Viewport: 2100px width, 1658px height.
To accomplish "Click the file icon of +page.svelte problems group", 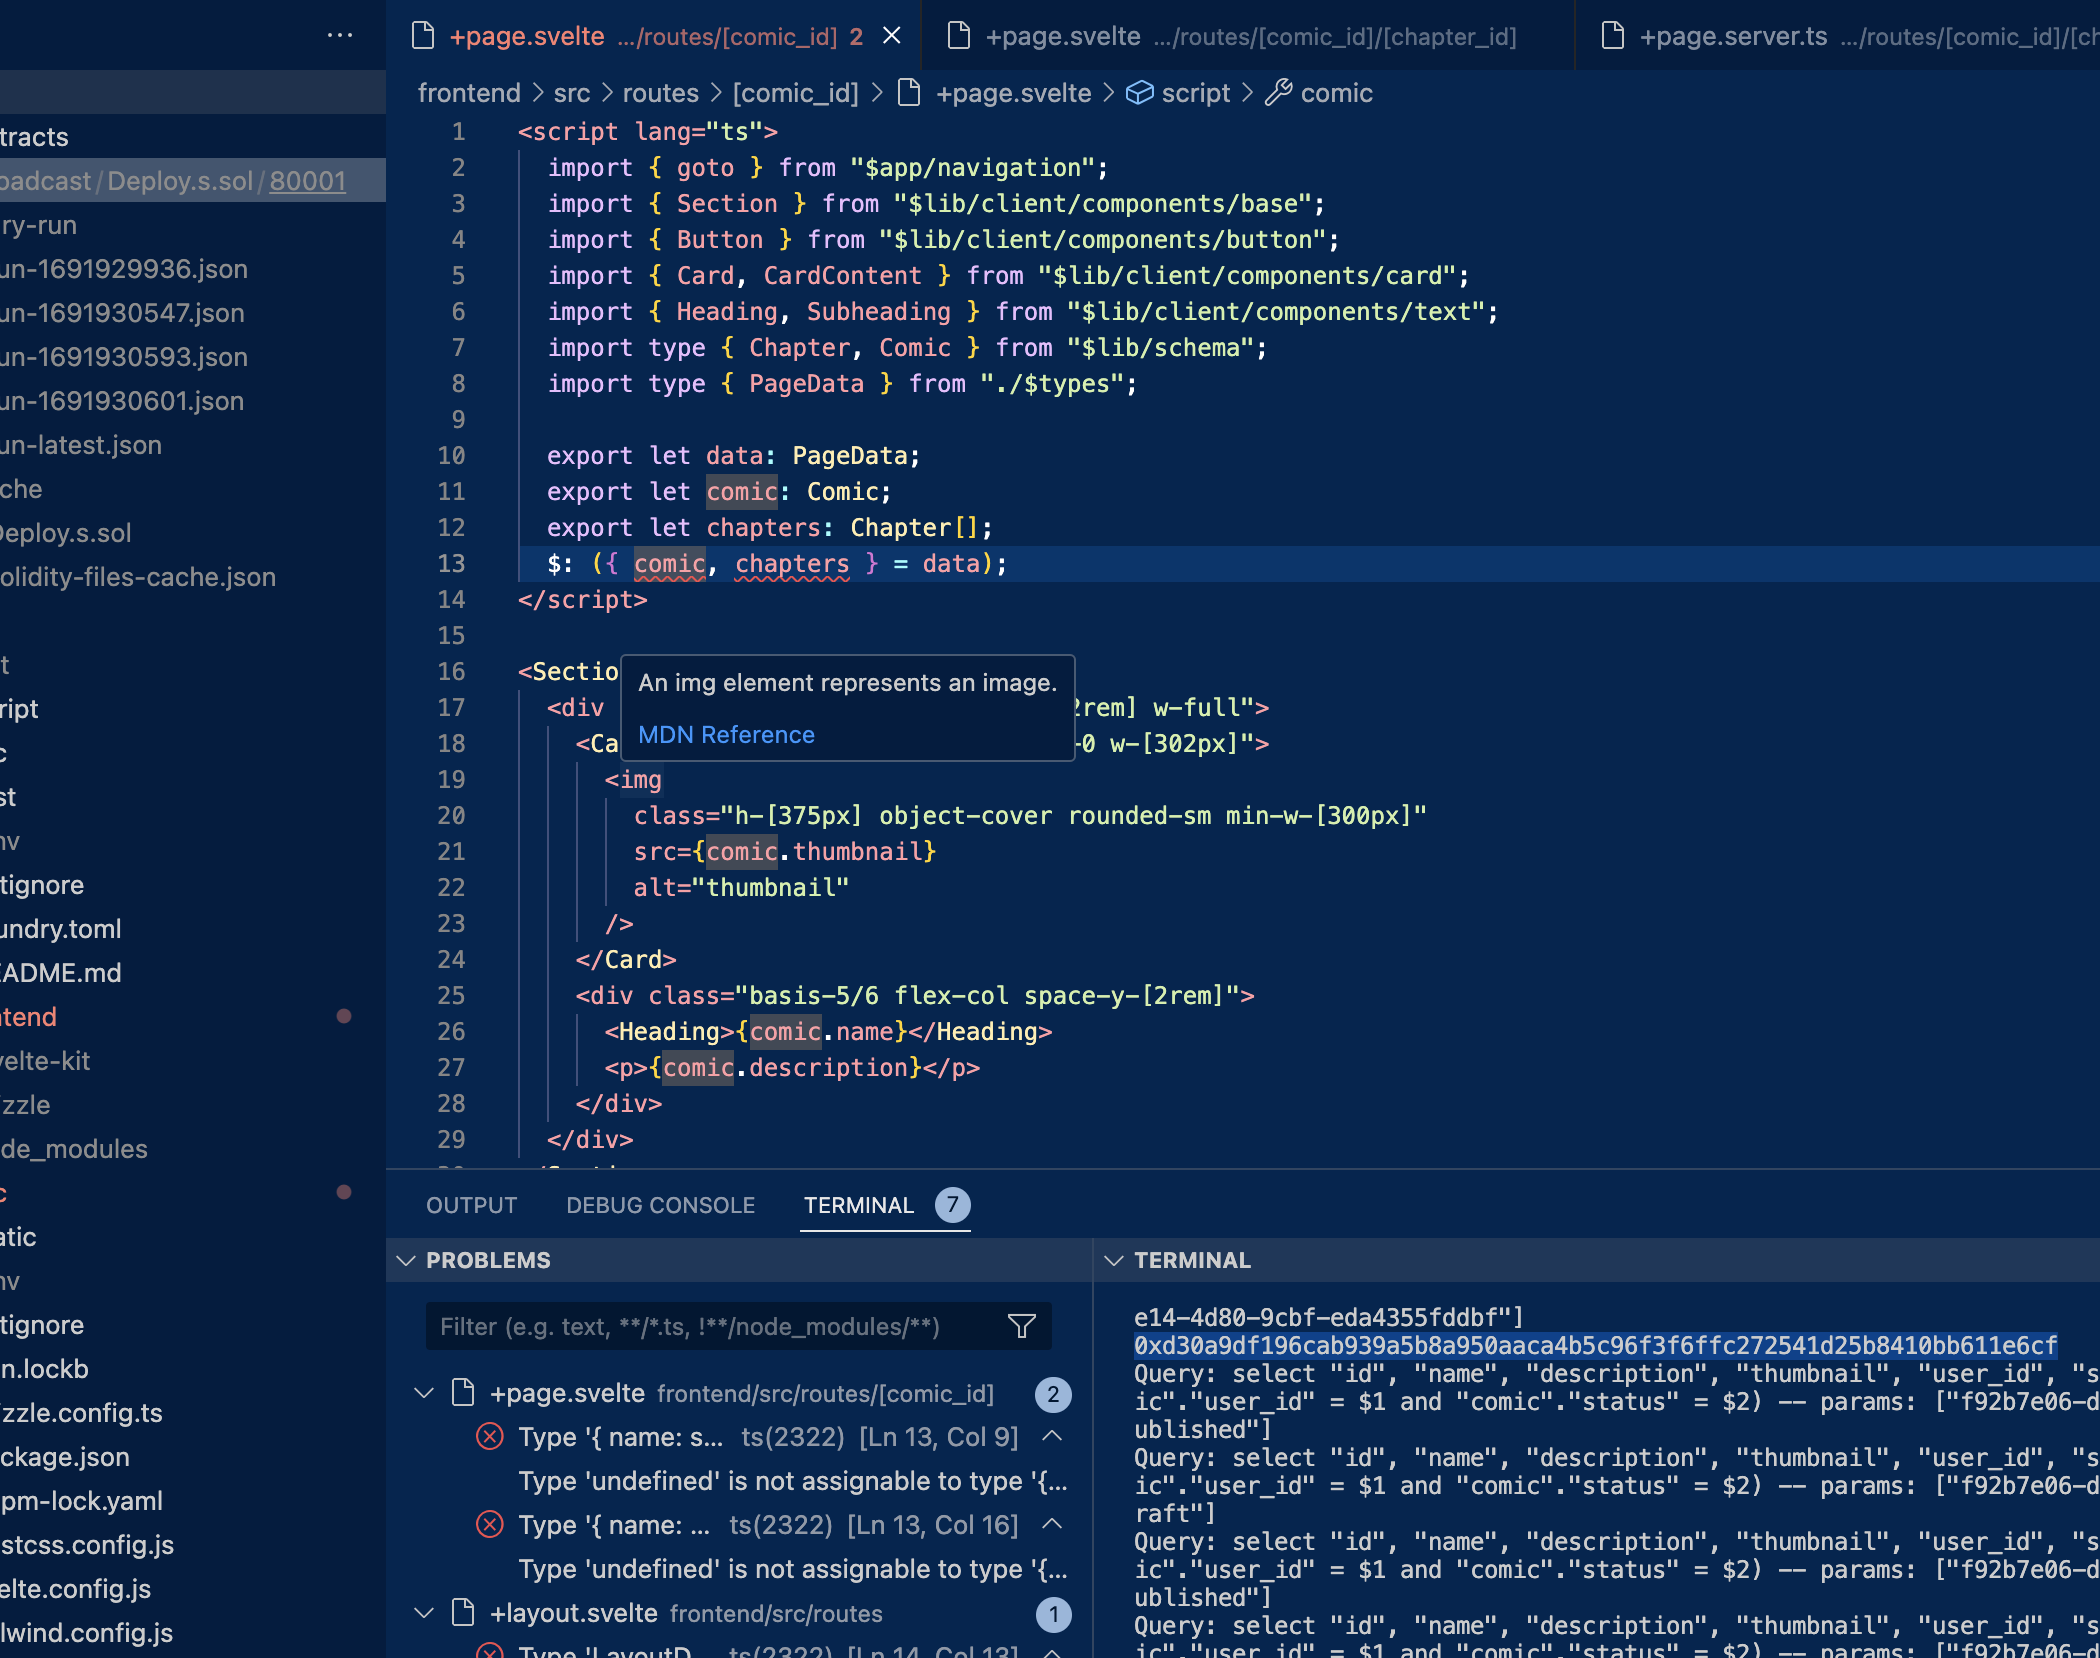I will point(463,1393).
